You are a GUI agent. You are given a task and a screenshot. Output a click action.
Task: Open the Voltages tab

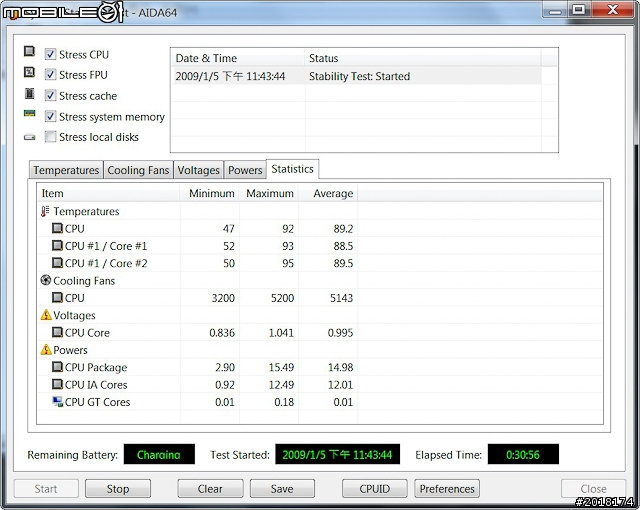(199, 170)
